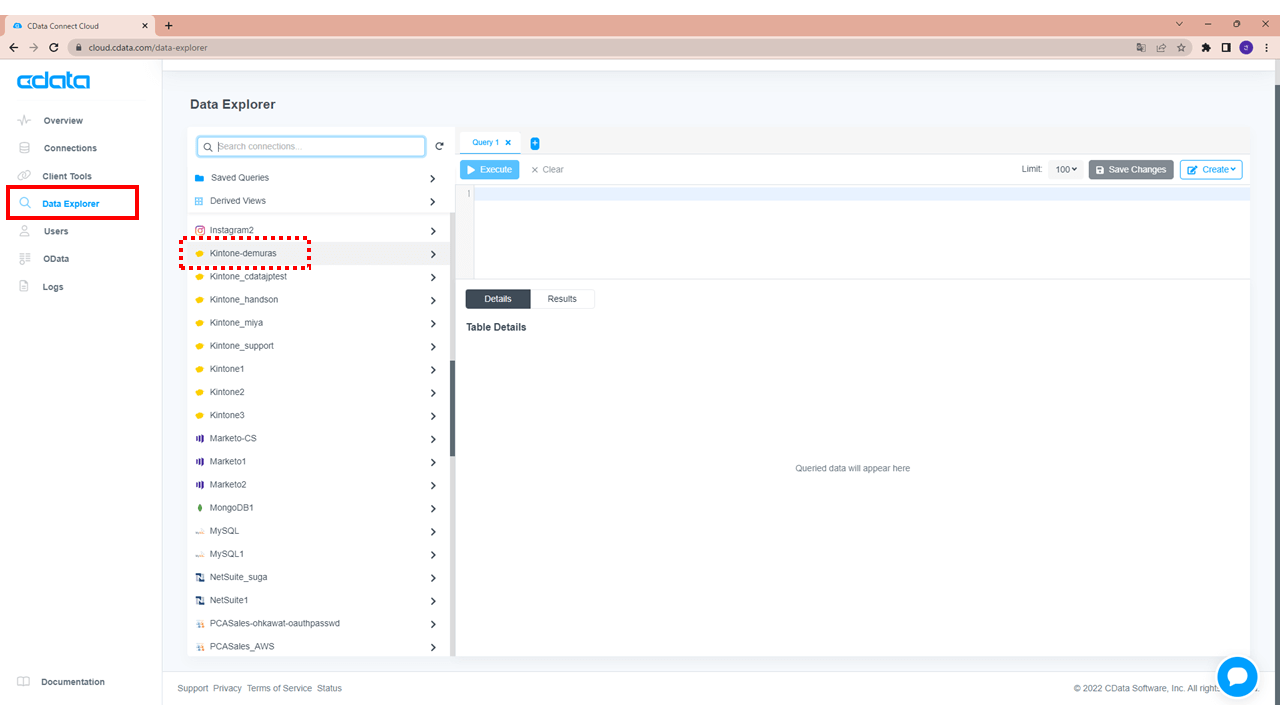Click the Save Changes button

(x=1131, y=170)
